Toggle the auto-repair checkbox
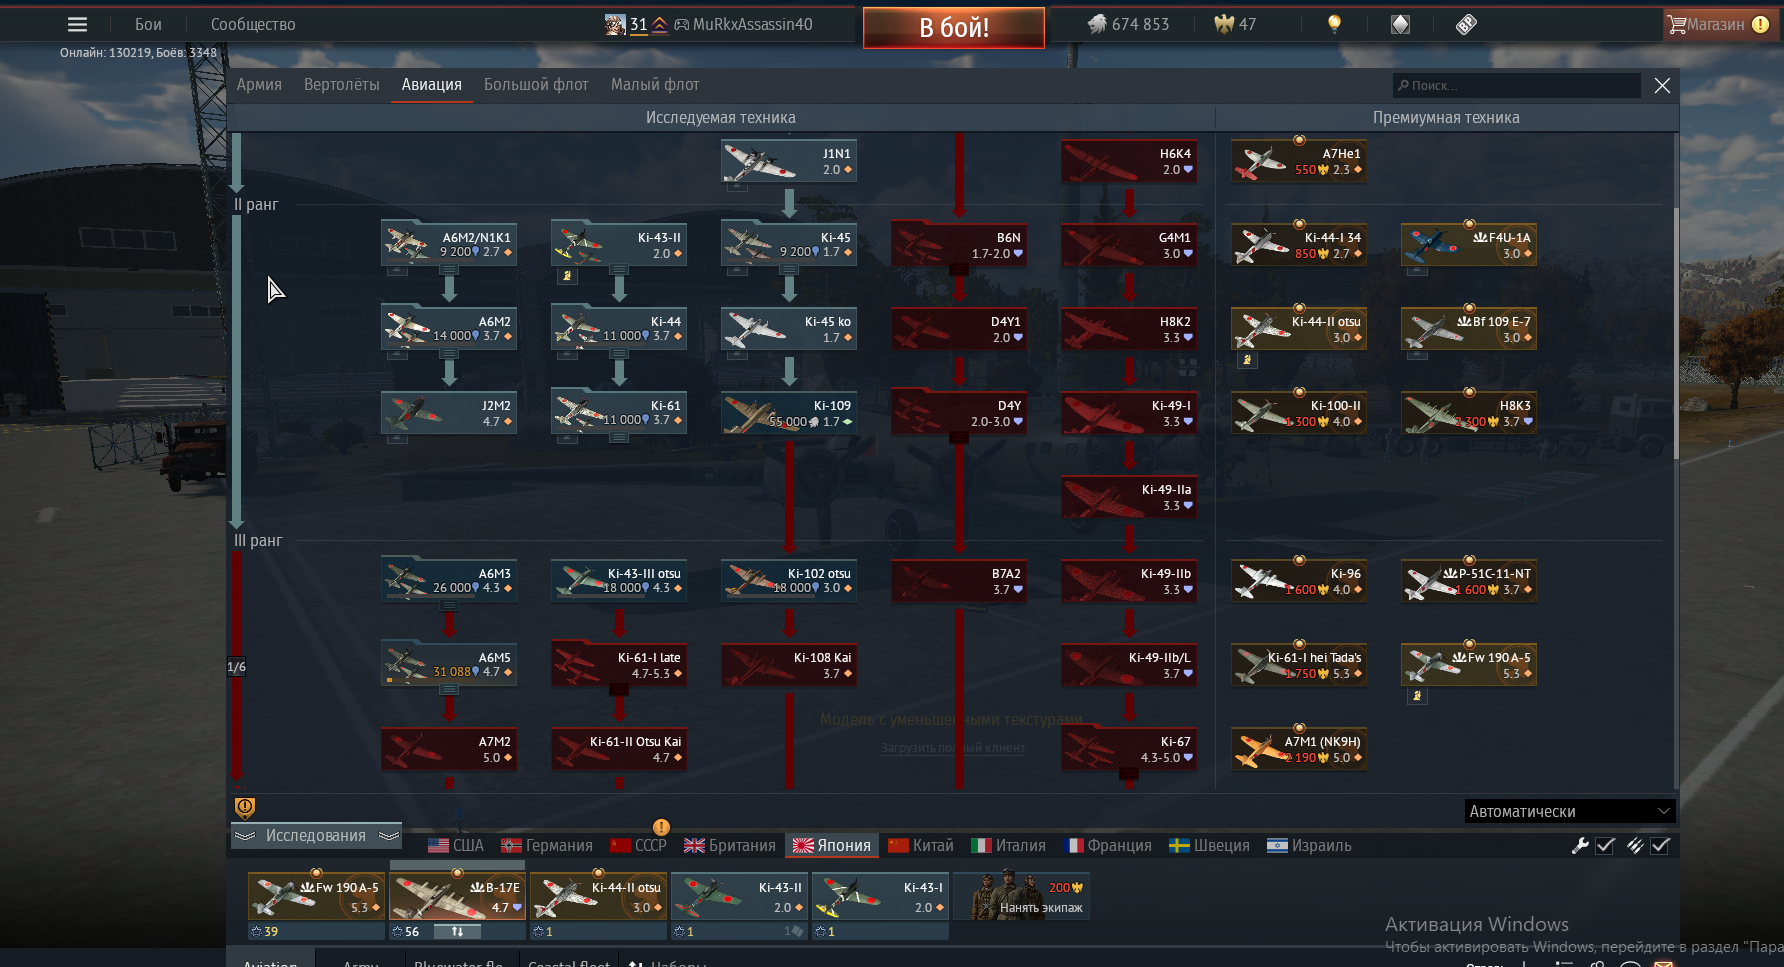 click(x=1605, y=846)
